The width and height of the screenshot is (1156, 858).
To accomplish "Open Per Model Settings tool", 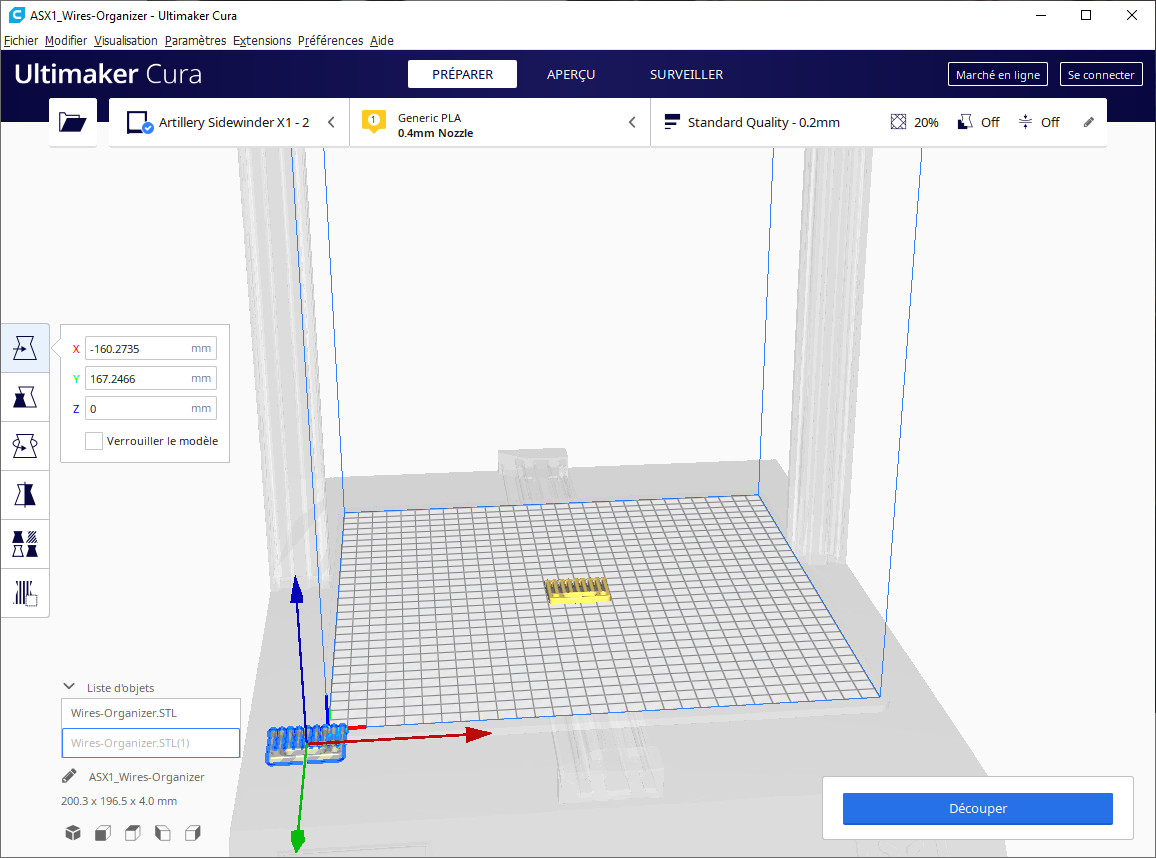I will (25, 544).
